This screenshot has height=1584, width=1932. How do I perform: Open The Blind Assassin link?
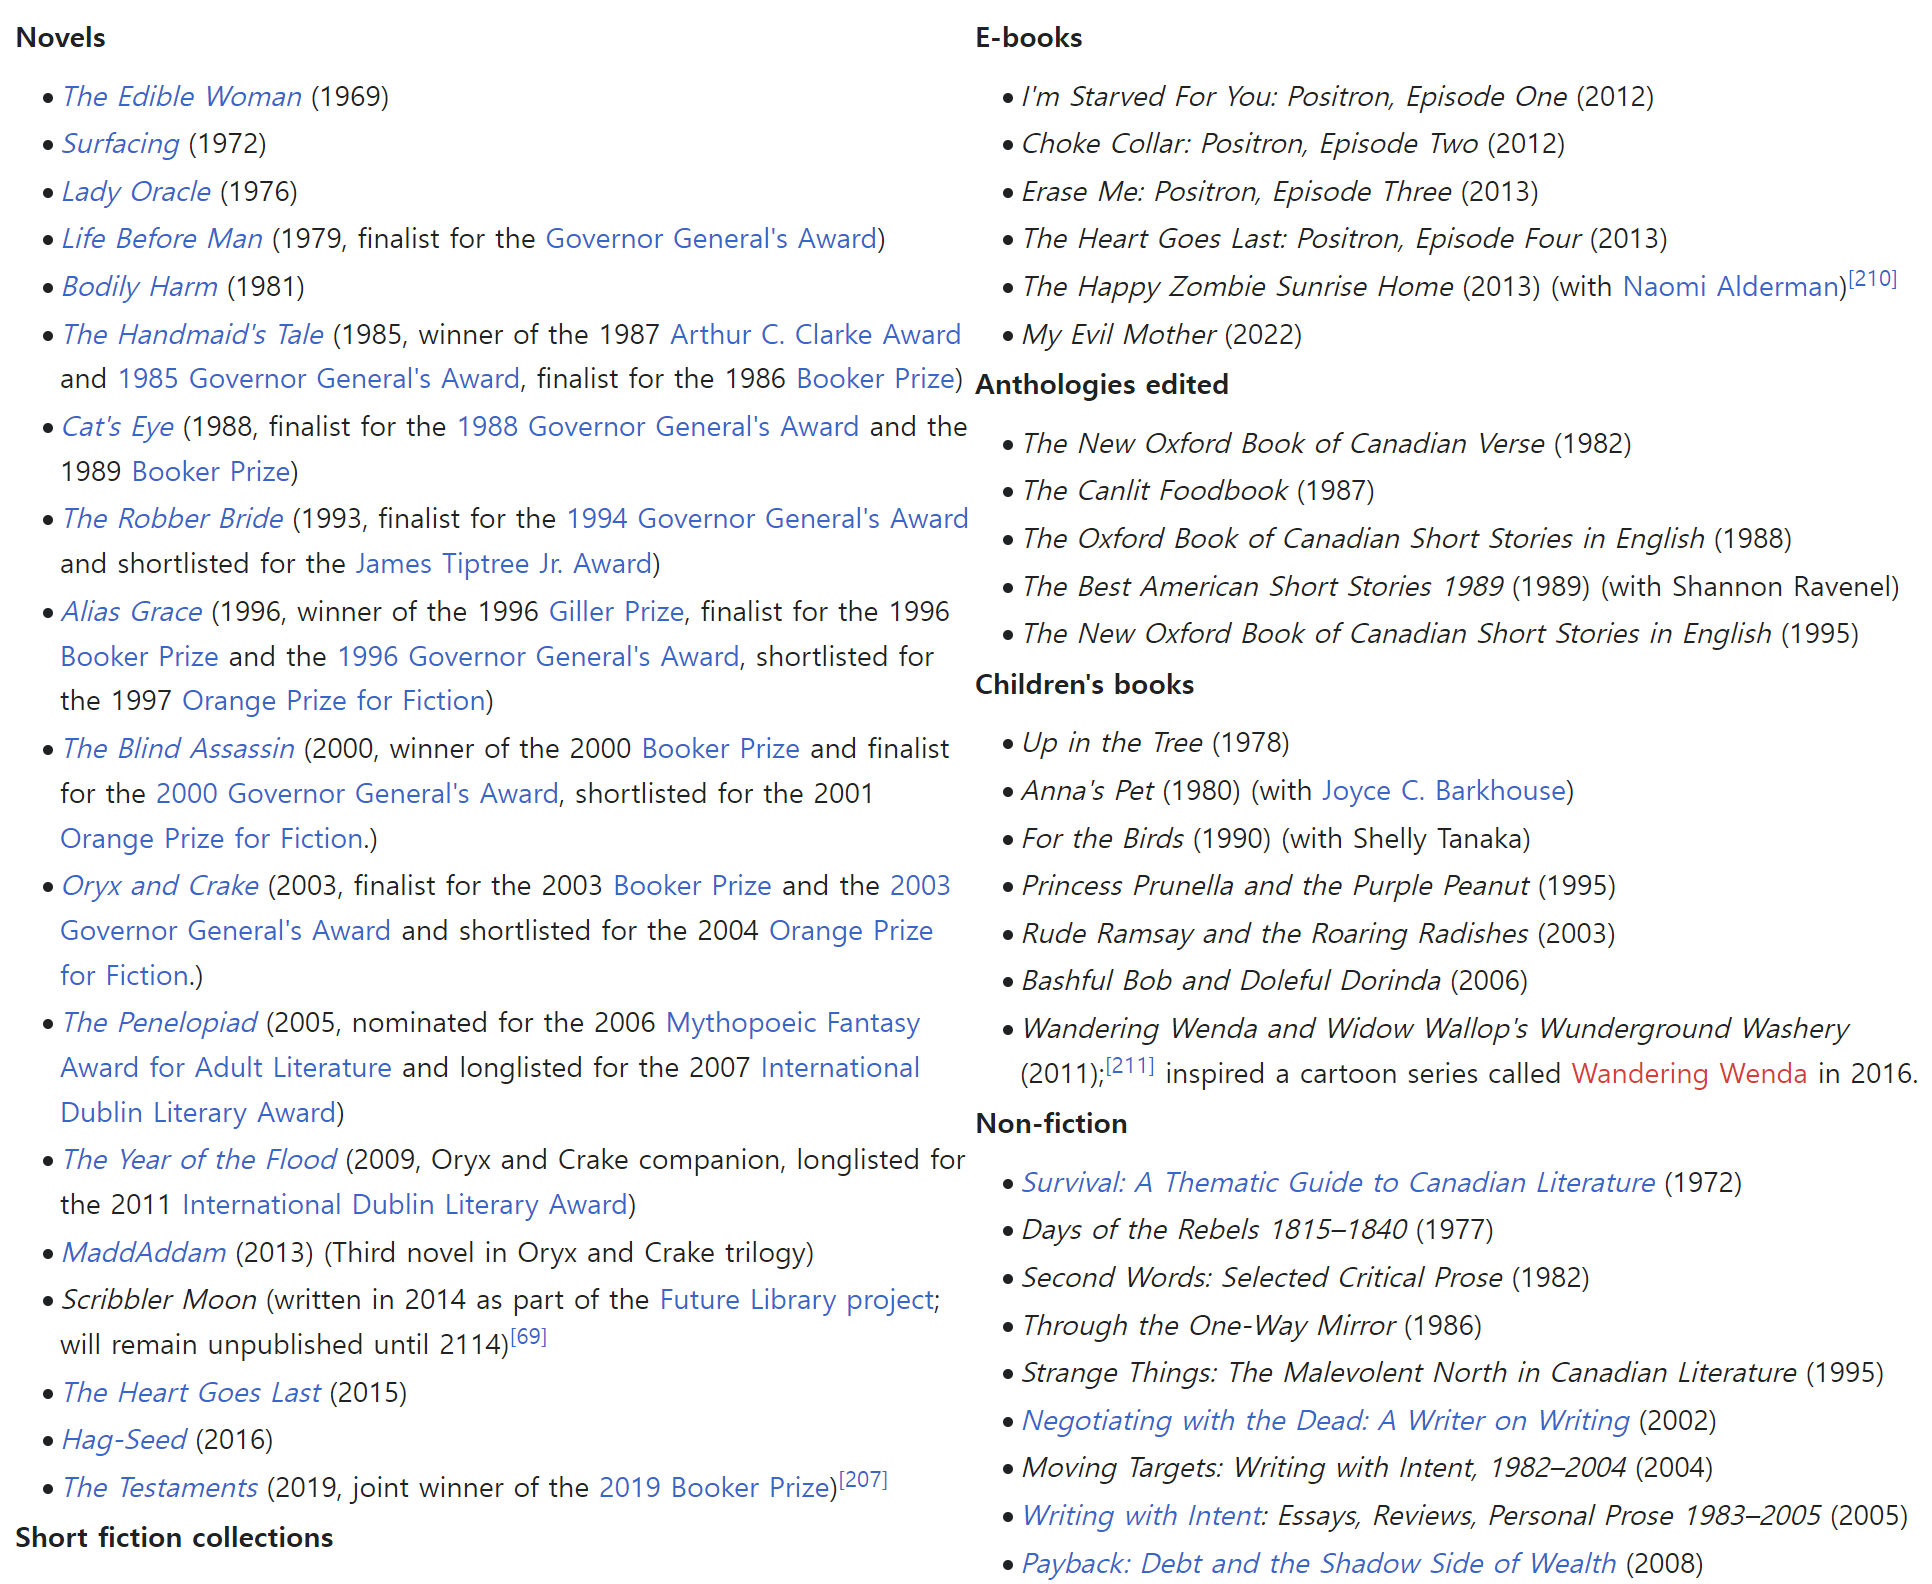(x=178, y=748)
